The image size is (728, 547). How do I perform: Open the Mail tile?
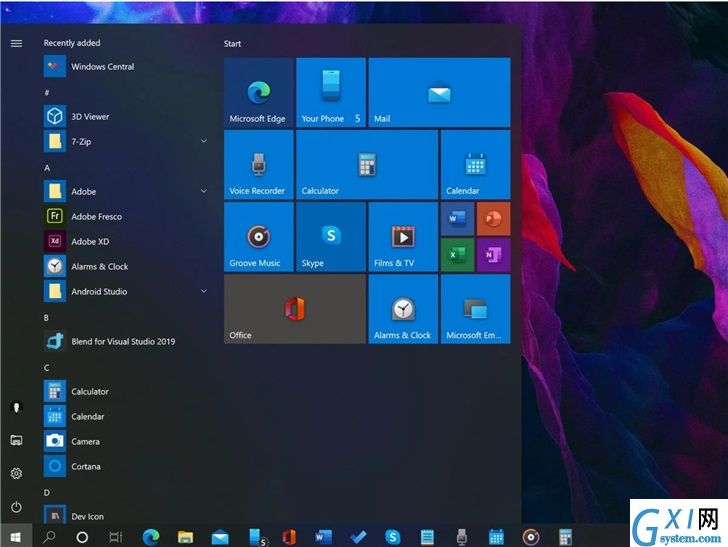click(x=439, y=92)
